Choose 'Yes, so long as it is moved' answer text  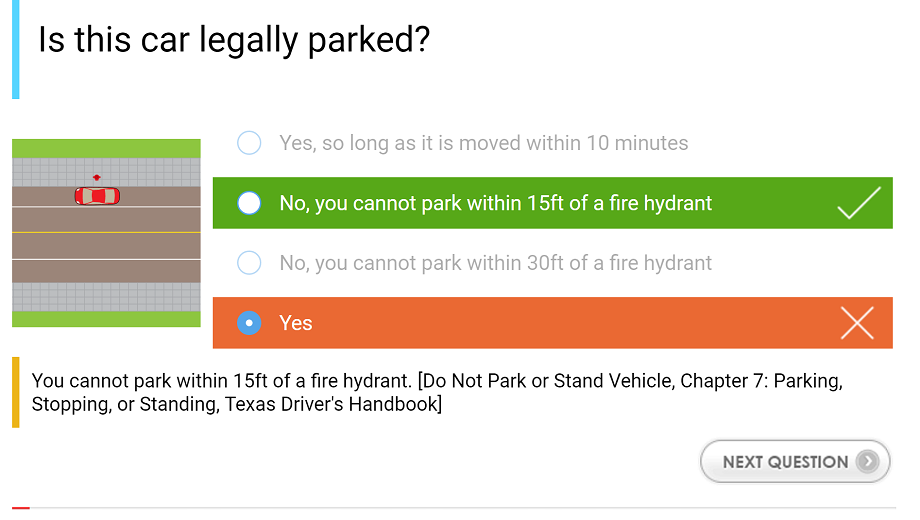coord(483,143)
